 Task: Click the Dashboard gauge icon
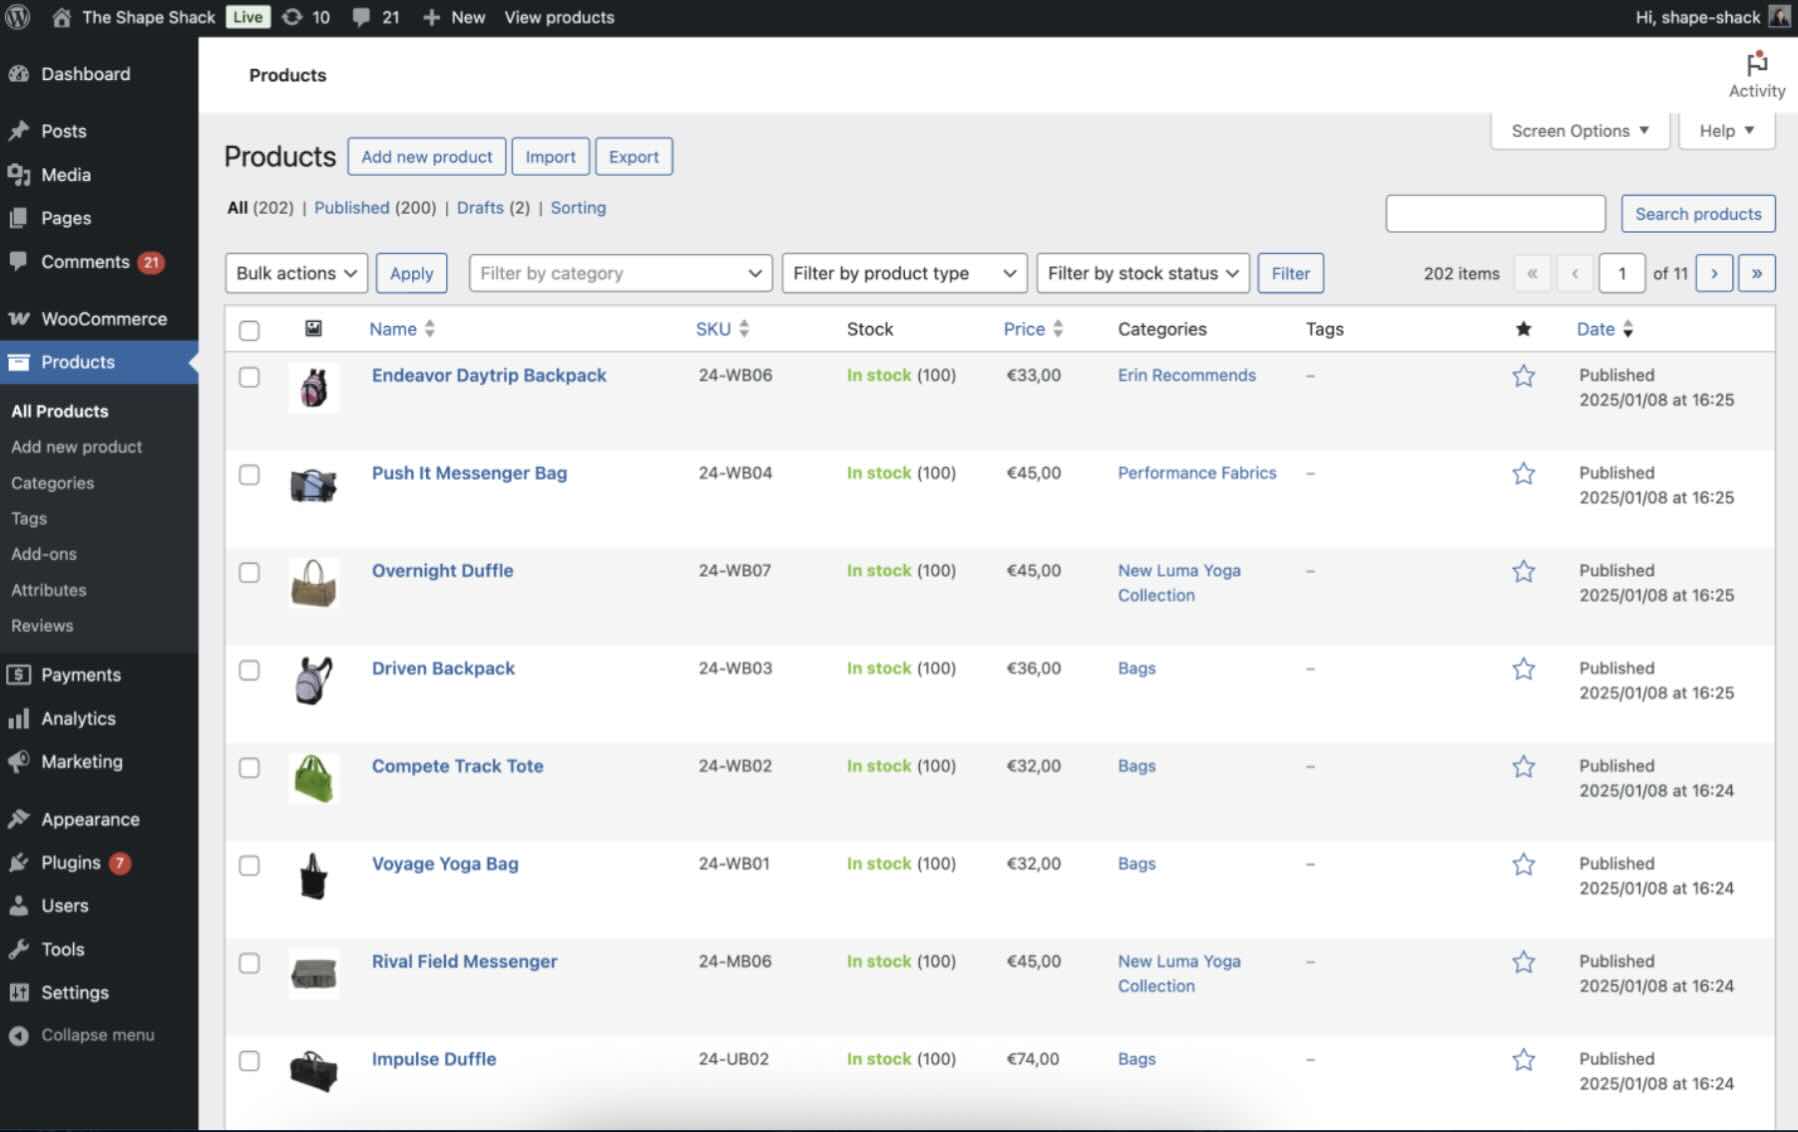(18, 74)
